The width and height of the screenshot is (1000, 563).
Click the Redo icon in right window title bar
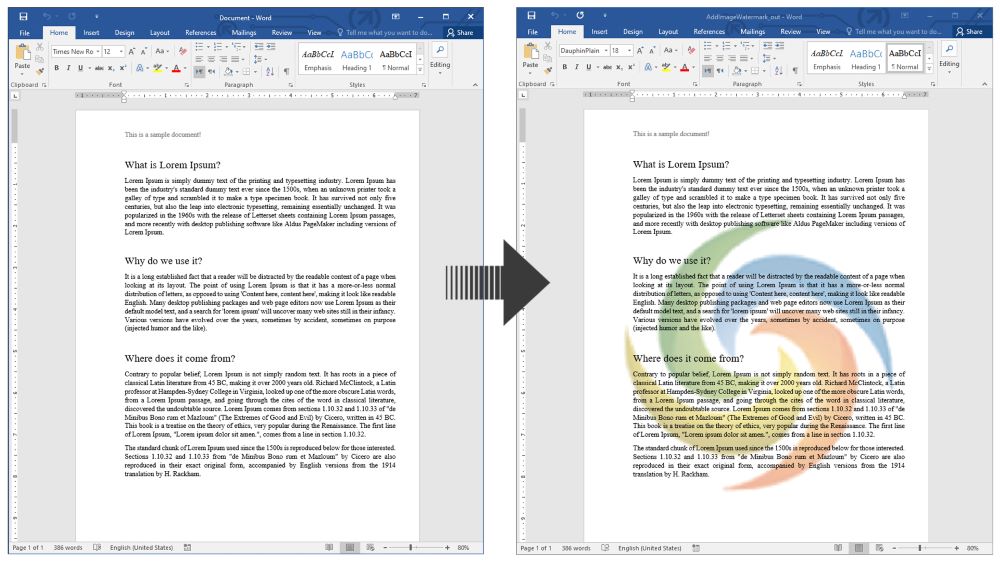pos(581,17)
